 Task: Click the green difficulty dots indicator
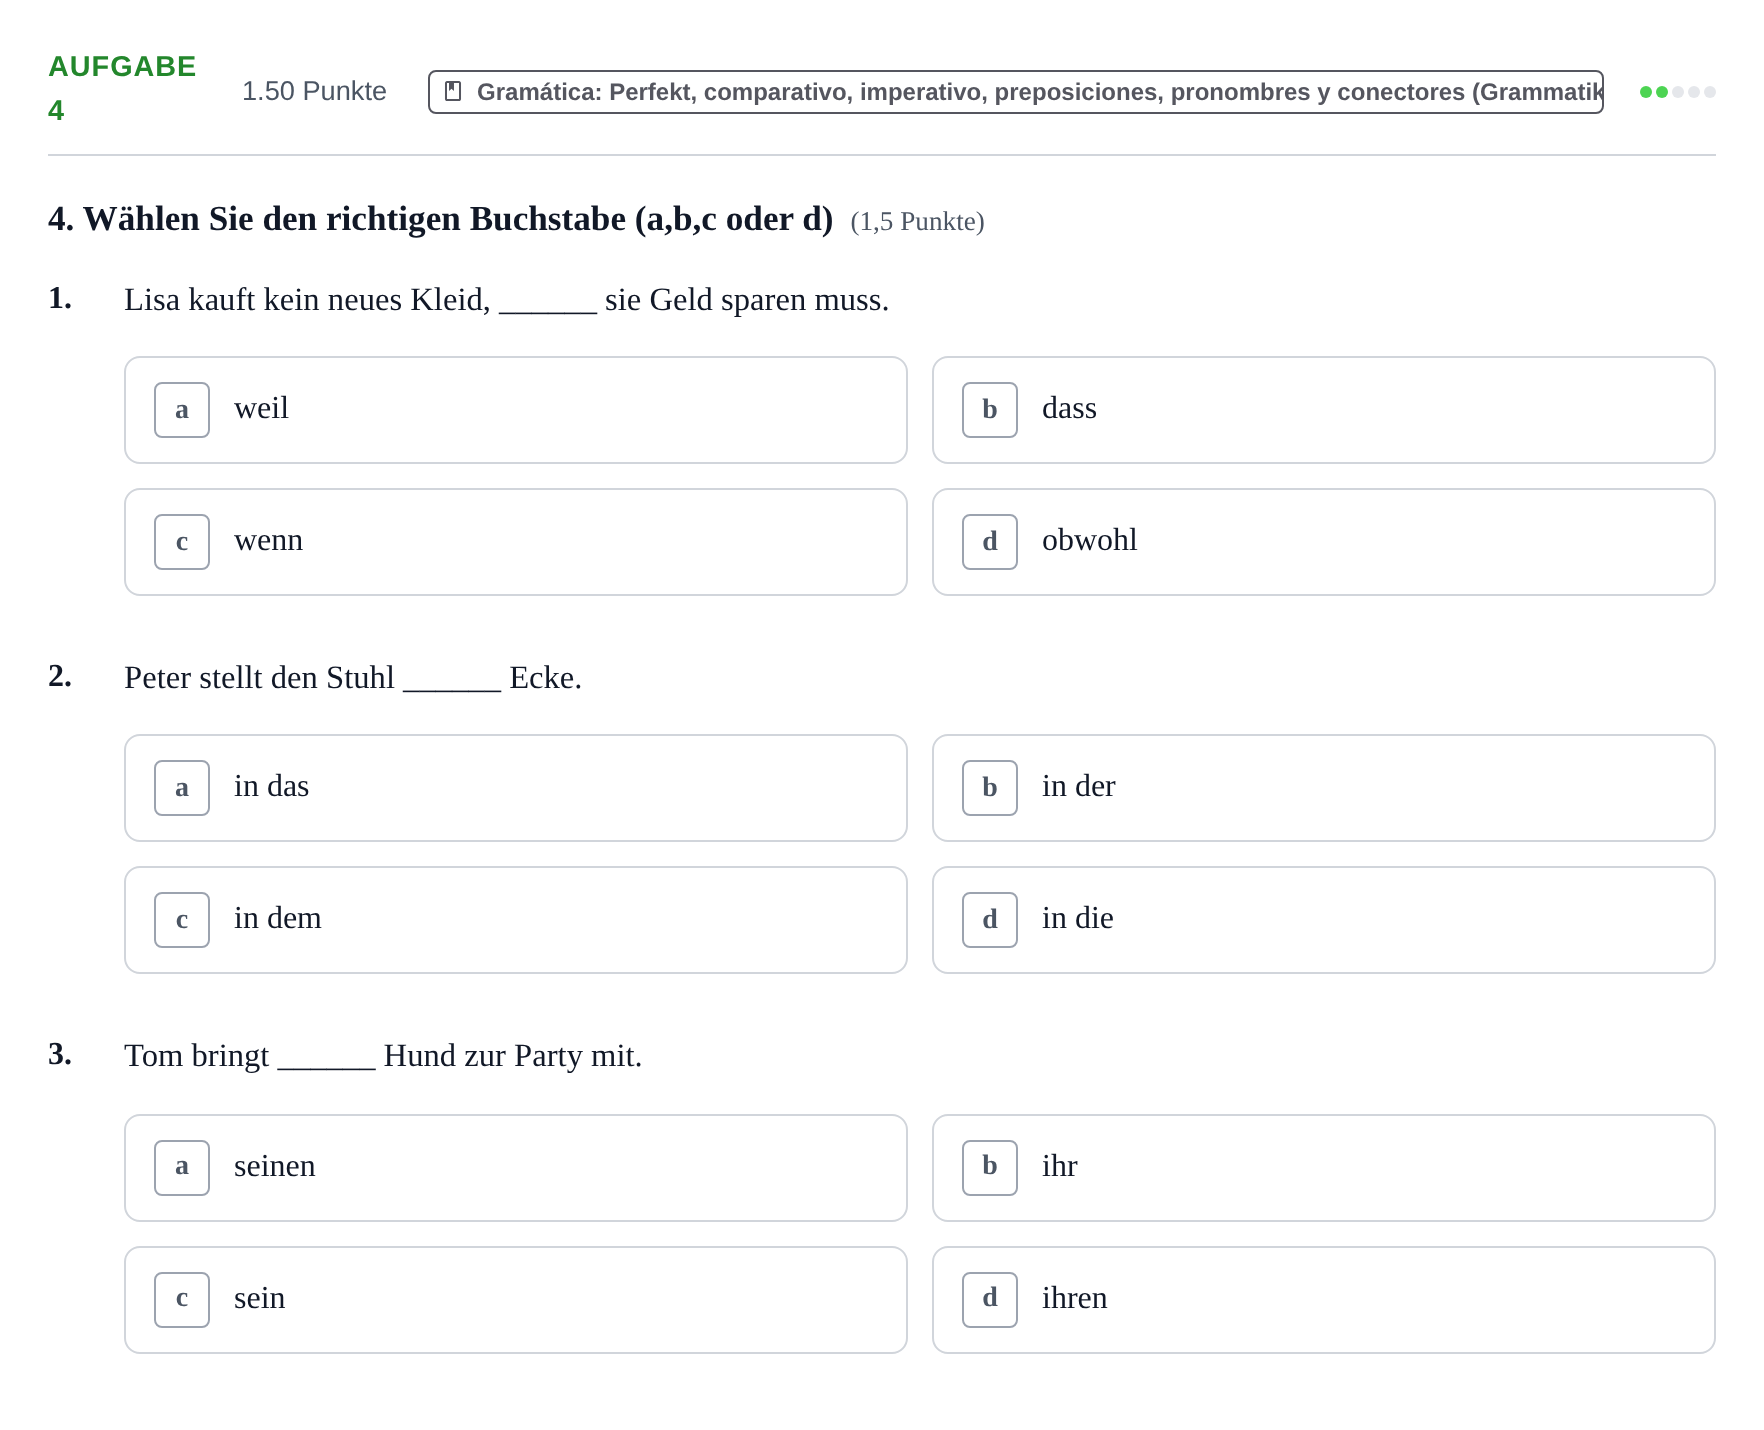coord(1678,92)
